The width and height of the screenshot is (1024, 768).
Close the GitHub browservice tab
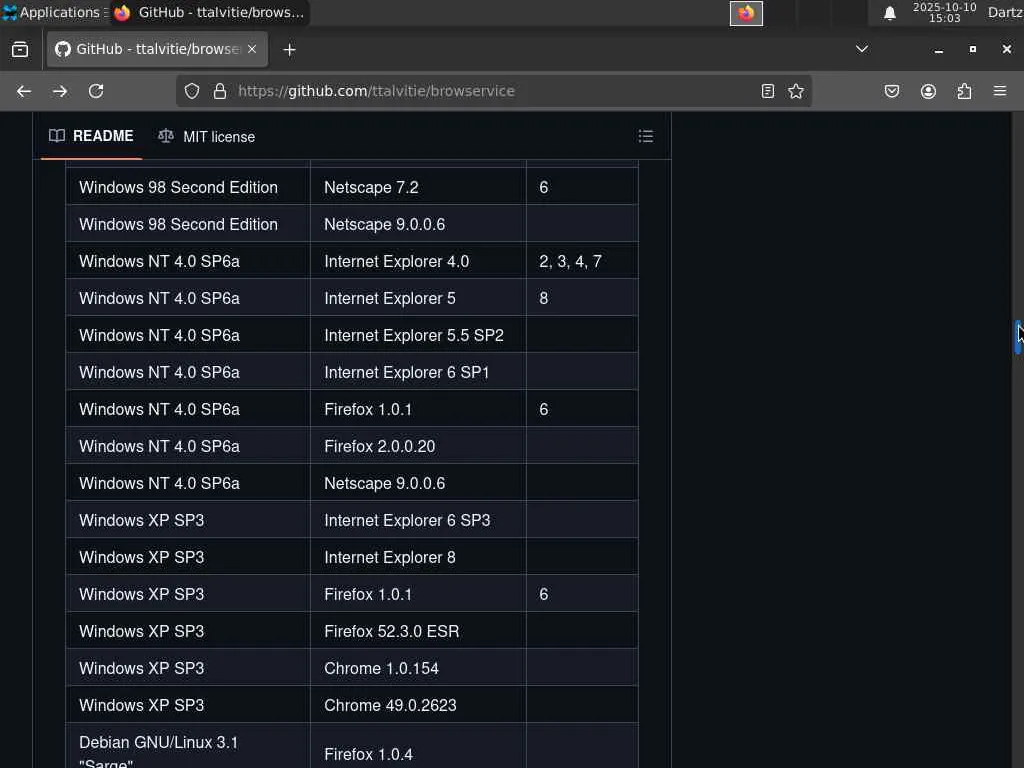pos(252,49)
